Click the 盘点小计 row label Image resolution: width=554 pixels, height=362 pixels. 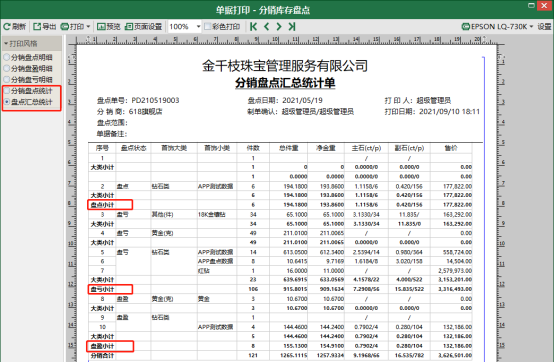[x=102, y=205]
